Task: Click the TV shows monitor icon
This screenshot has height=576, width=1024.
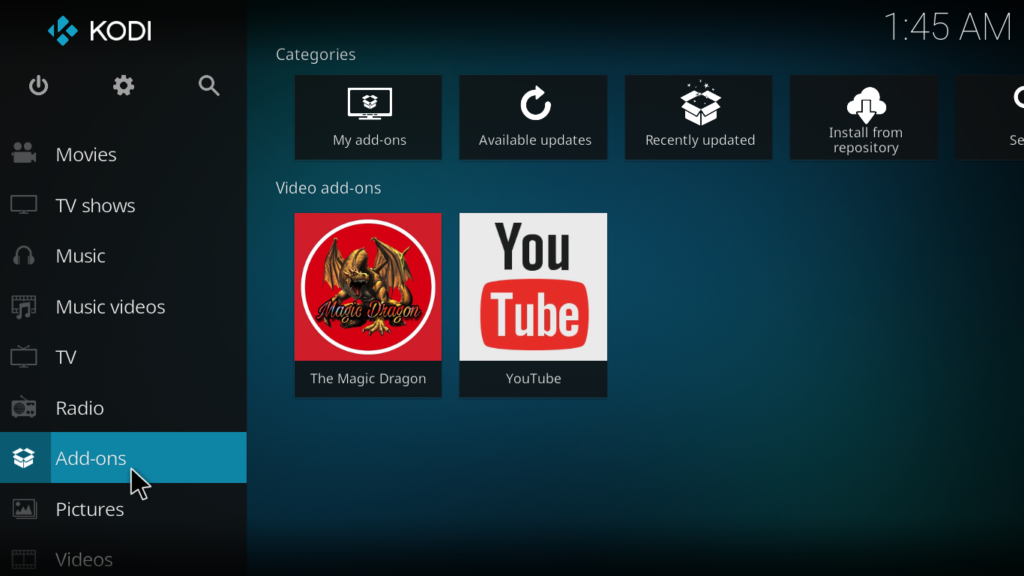Action: 24,205
